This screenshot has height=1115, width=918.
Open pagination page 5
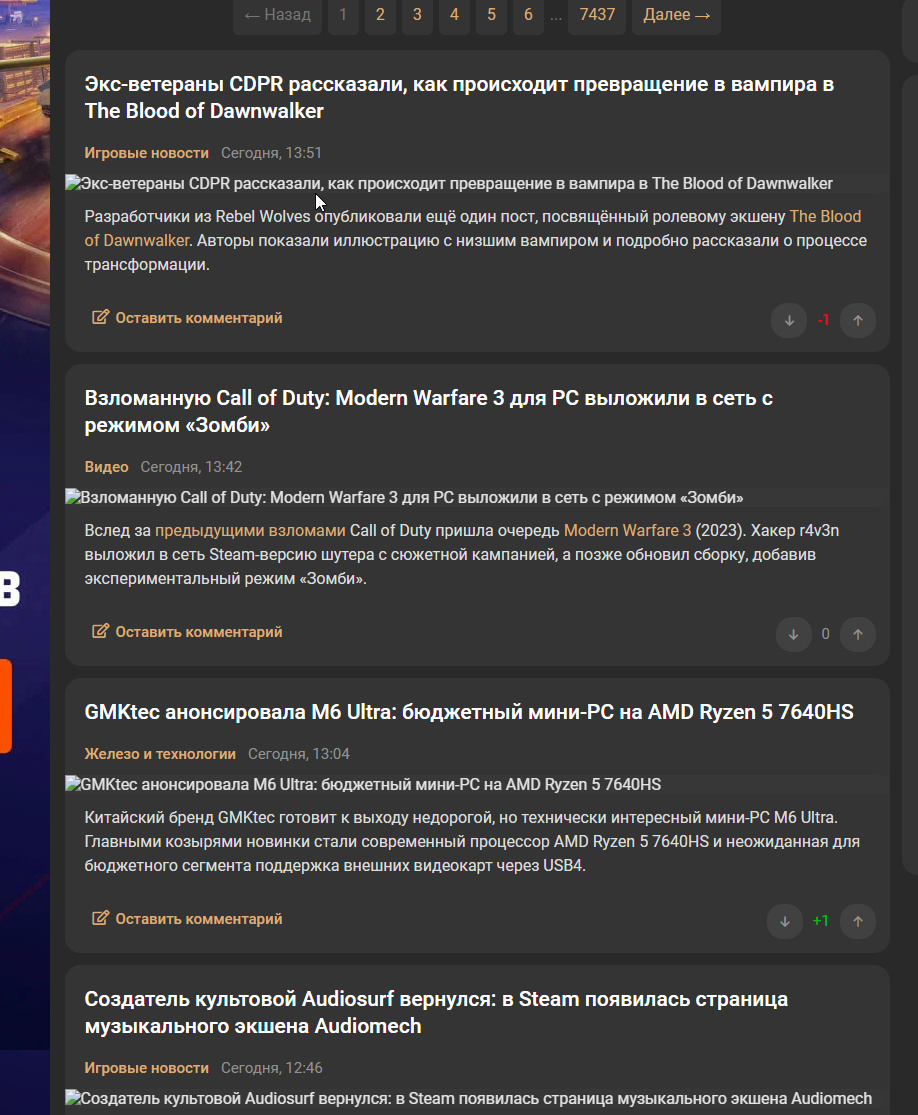coord(491,15)
